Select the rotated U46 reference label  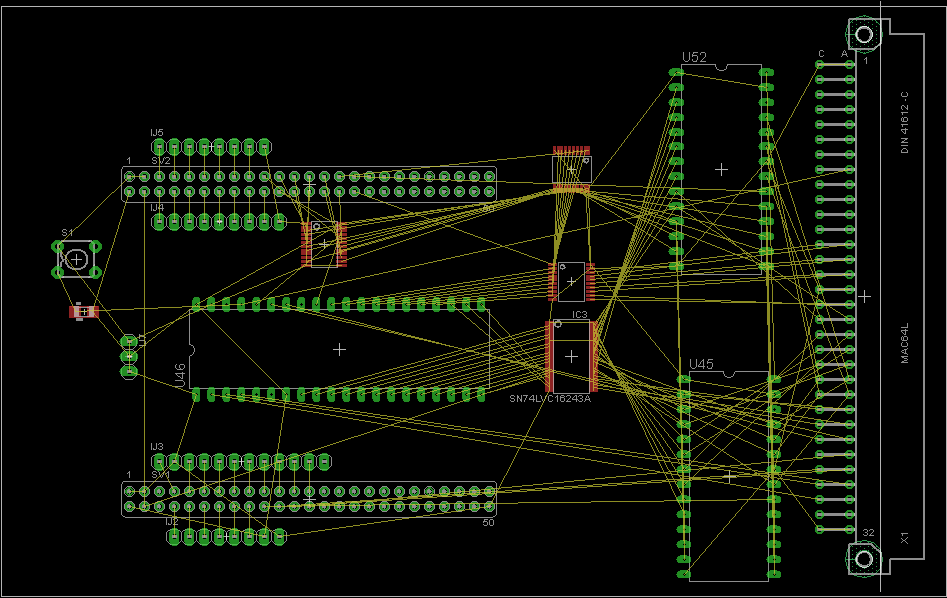pos(180,376)
